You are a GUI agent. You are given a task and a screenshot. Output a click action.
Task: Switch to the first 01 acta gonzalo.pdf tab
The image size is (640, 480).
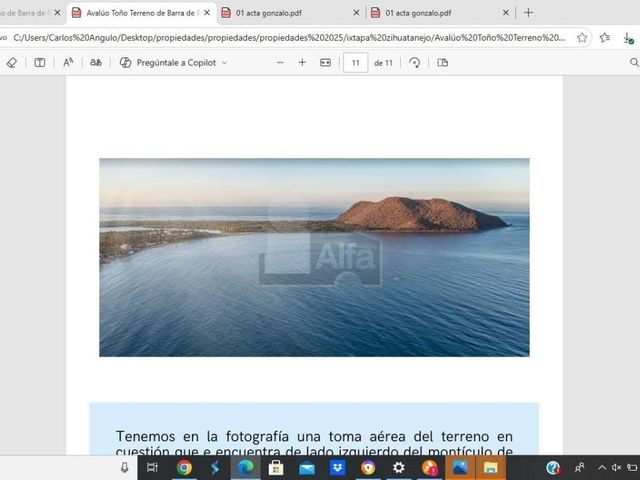coord(291,13)
